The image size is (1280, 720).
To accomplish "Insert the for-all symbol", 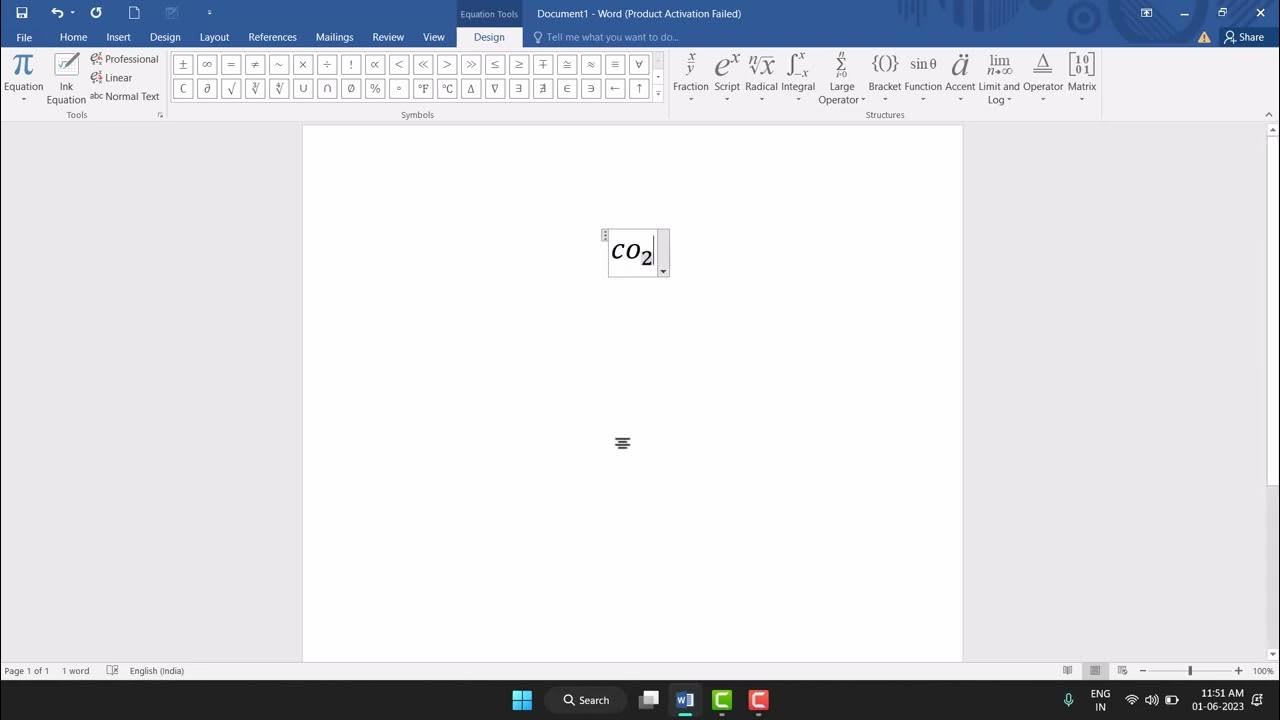I will pyautogui.click(x=639, y=64).
